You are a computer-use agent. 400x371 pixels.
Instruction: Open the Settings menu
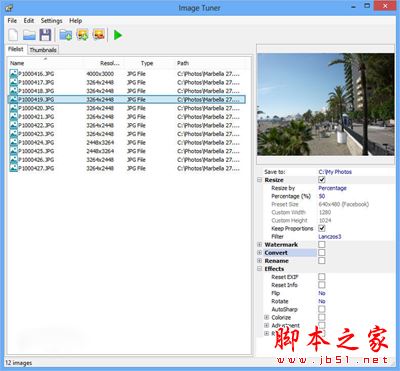51,21
